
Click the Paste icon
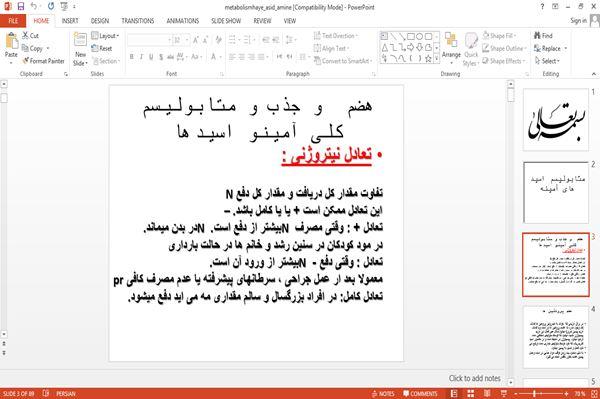11,41
